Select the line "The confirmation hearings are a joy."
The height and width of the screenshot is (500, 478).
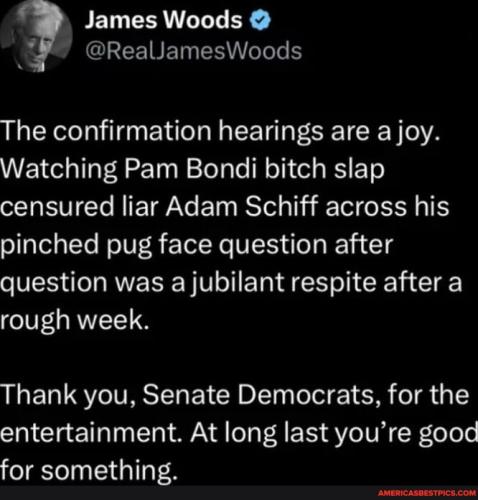(220, 131)
